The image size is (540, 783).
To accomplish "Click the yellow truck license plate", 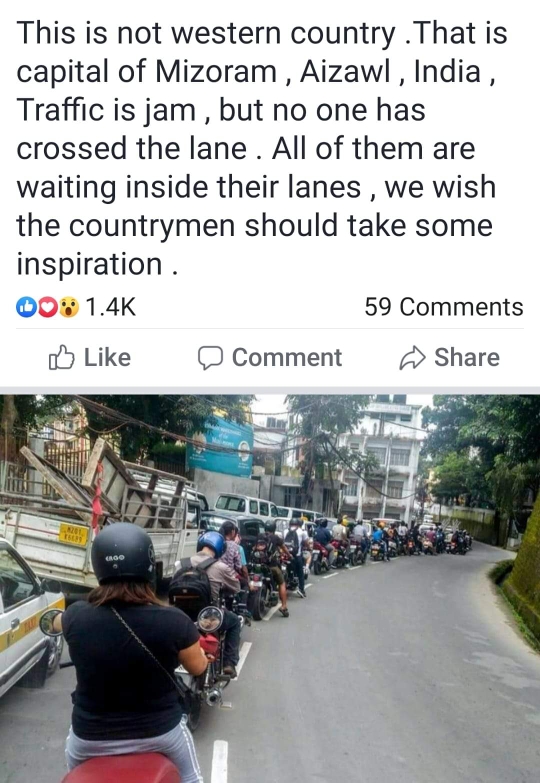I will [x=73, y=534].
